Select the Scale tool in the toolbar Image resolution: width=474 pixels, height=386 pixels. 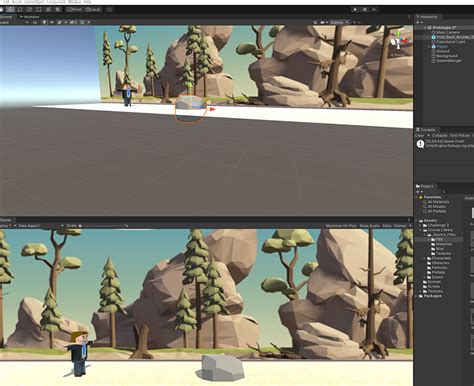pos(29,9)
